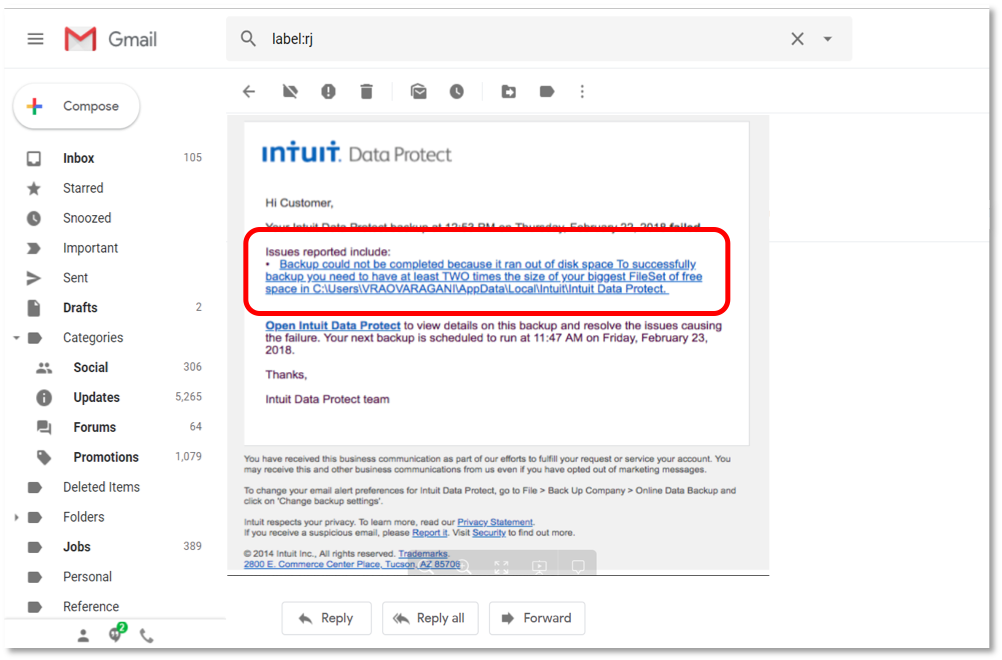Click the search magnifier icon

[x=248, y=39]
